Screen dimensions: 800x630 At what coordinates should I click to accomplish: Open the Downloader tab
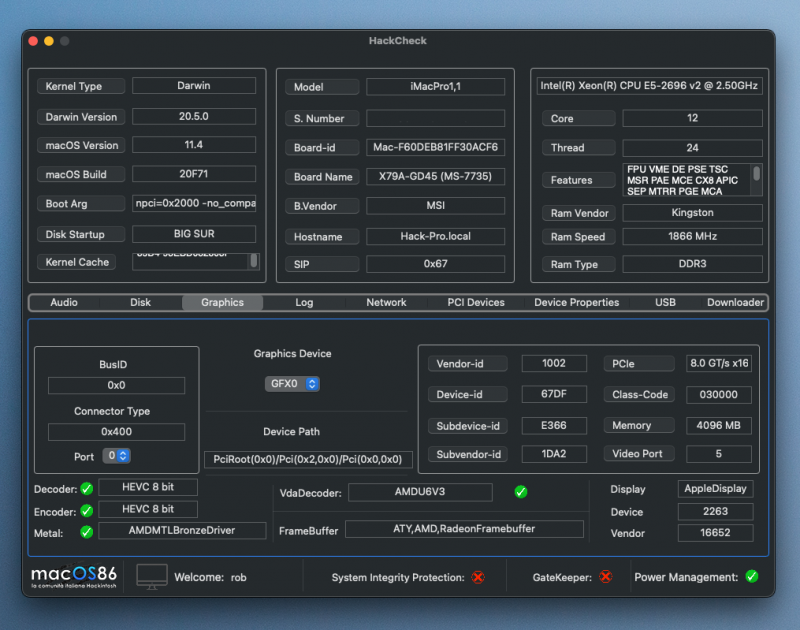coord(735,302)
